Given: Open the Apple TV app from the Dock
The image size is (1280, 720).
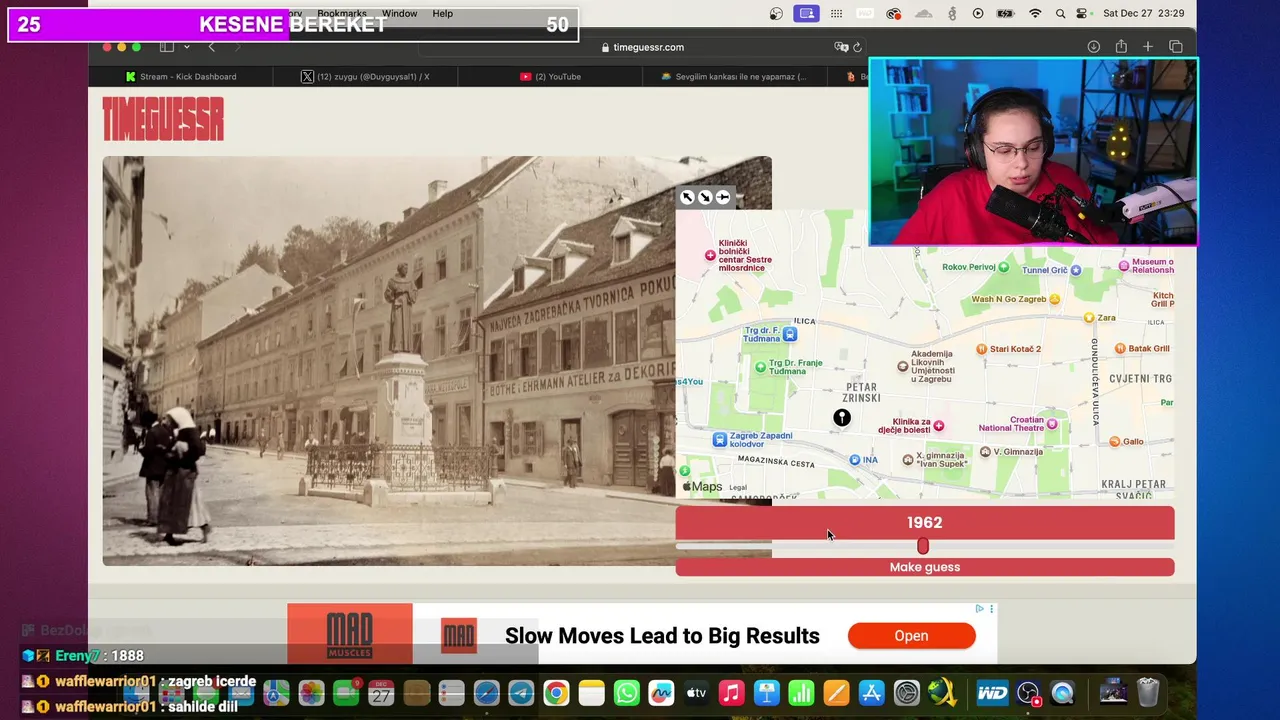Looking at the screenshot, I should click(697, 693).
